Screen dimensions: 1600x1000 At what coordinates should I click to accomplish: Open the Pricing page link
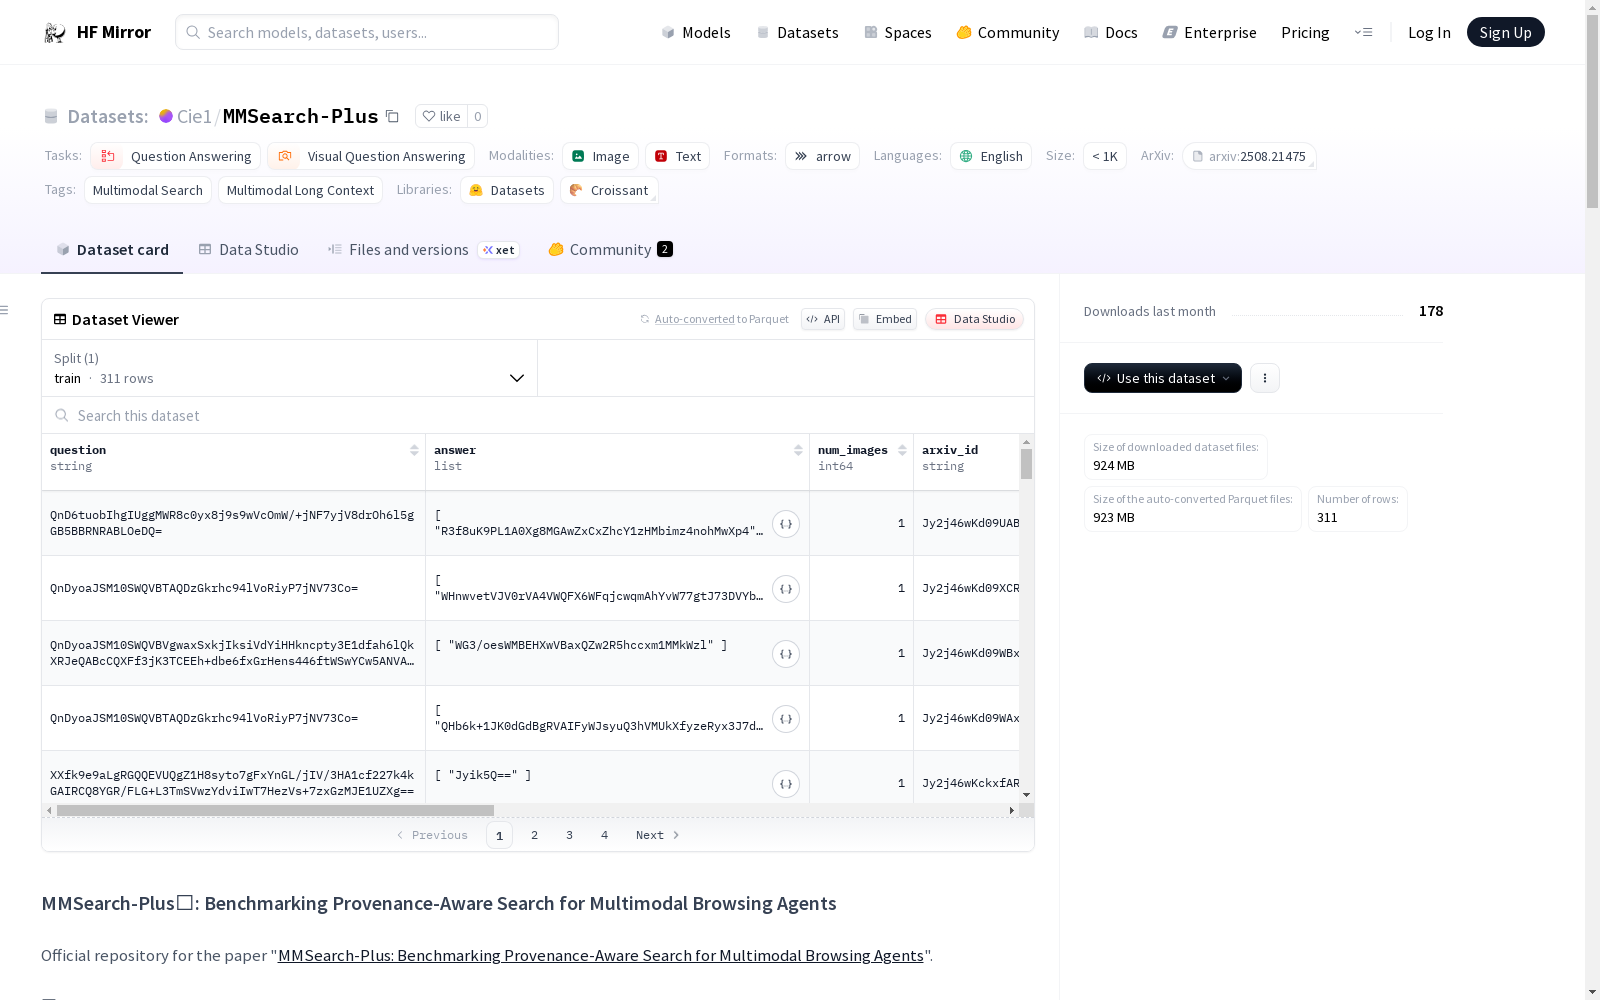point(1305,32)
